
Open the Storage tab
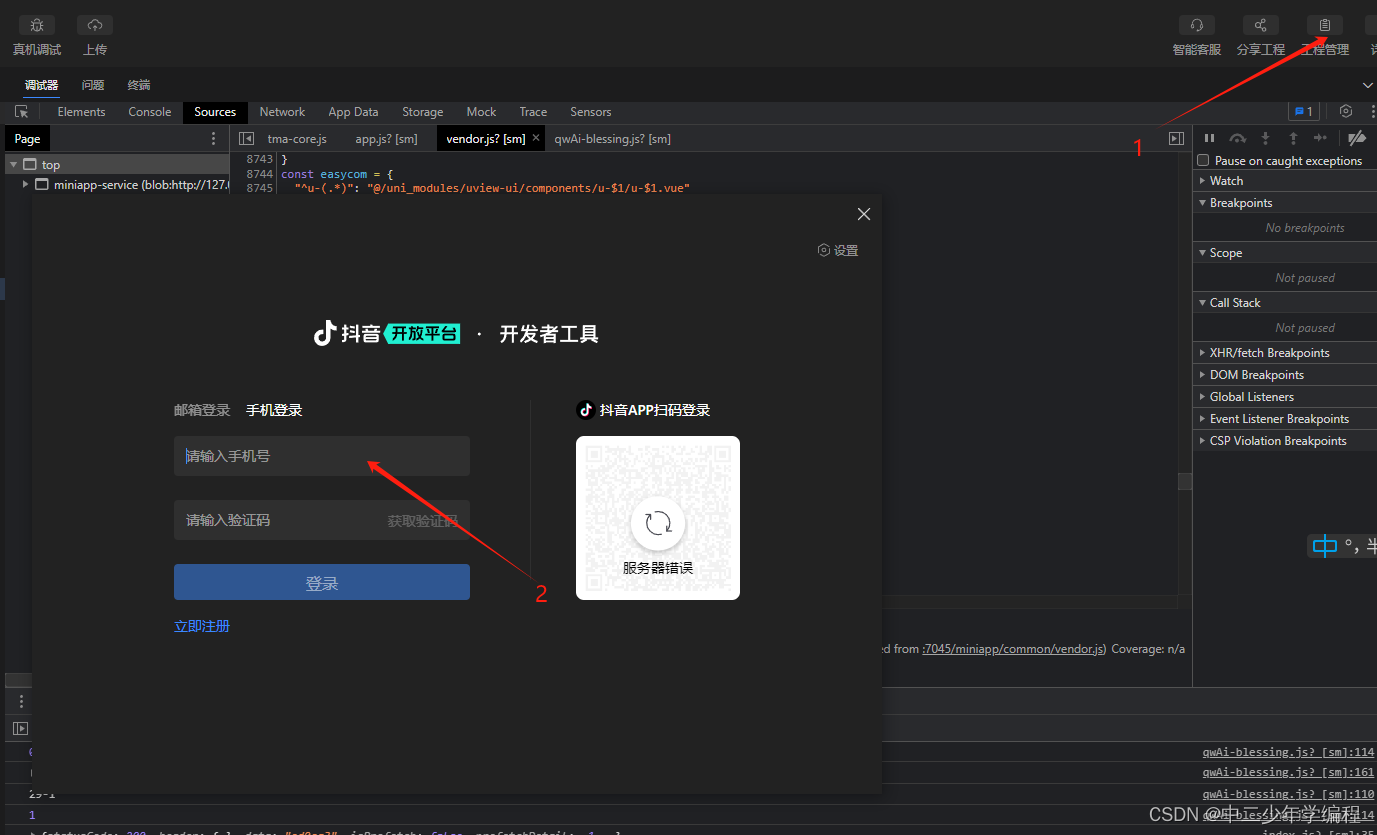click(x=422, y=112)
